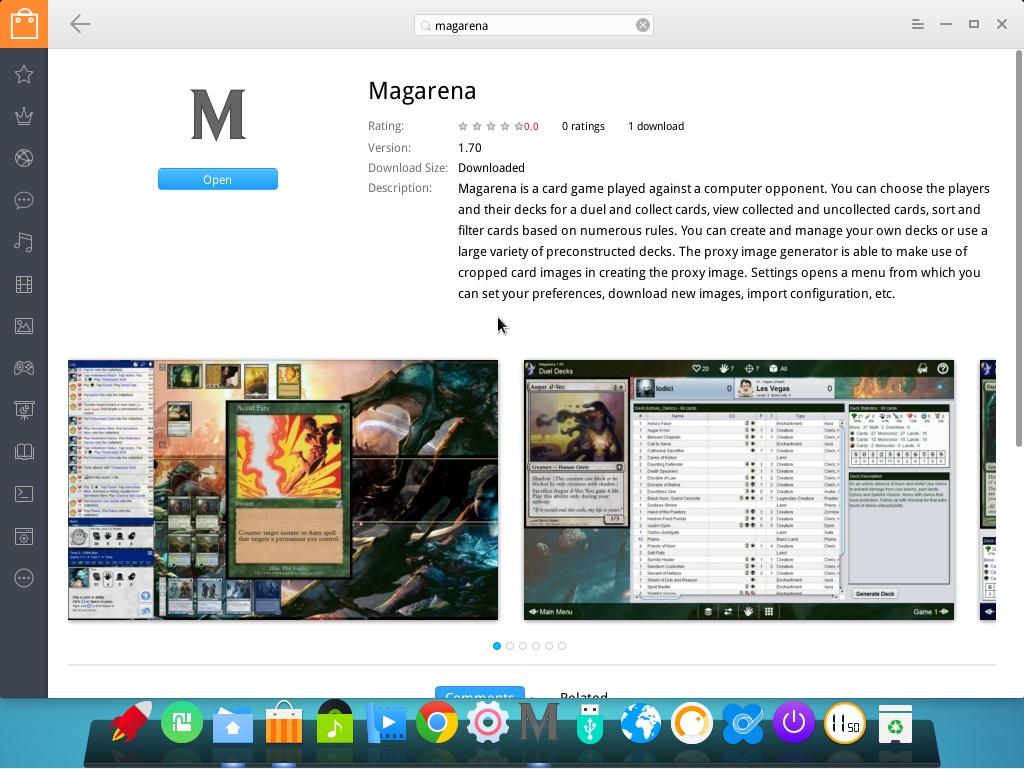Launch Magarena from the dock
This screenshot has width=1024, height=769.
pos(539,723)
